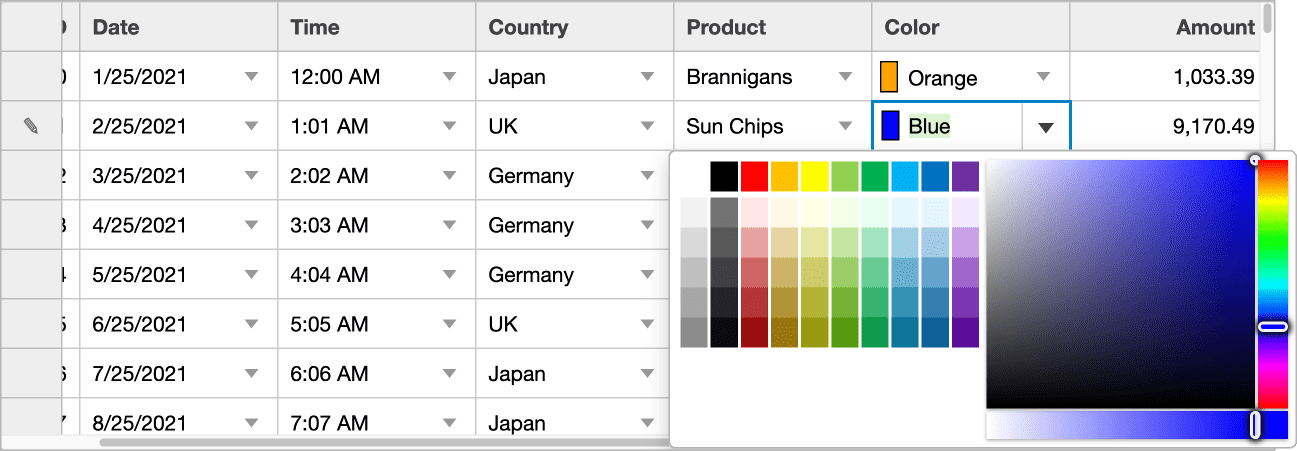Click the grid horizontal scrollbar thumb
This screenshot has width=1297, height=451.
(x=385, y=441)
